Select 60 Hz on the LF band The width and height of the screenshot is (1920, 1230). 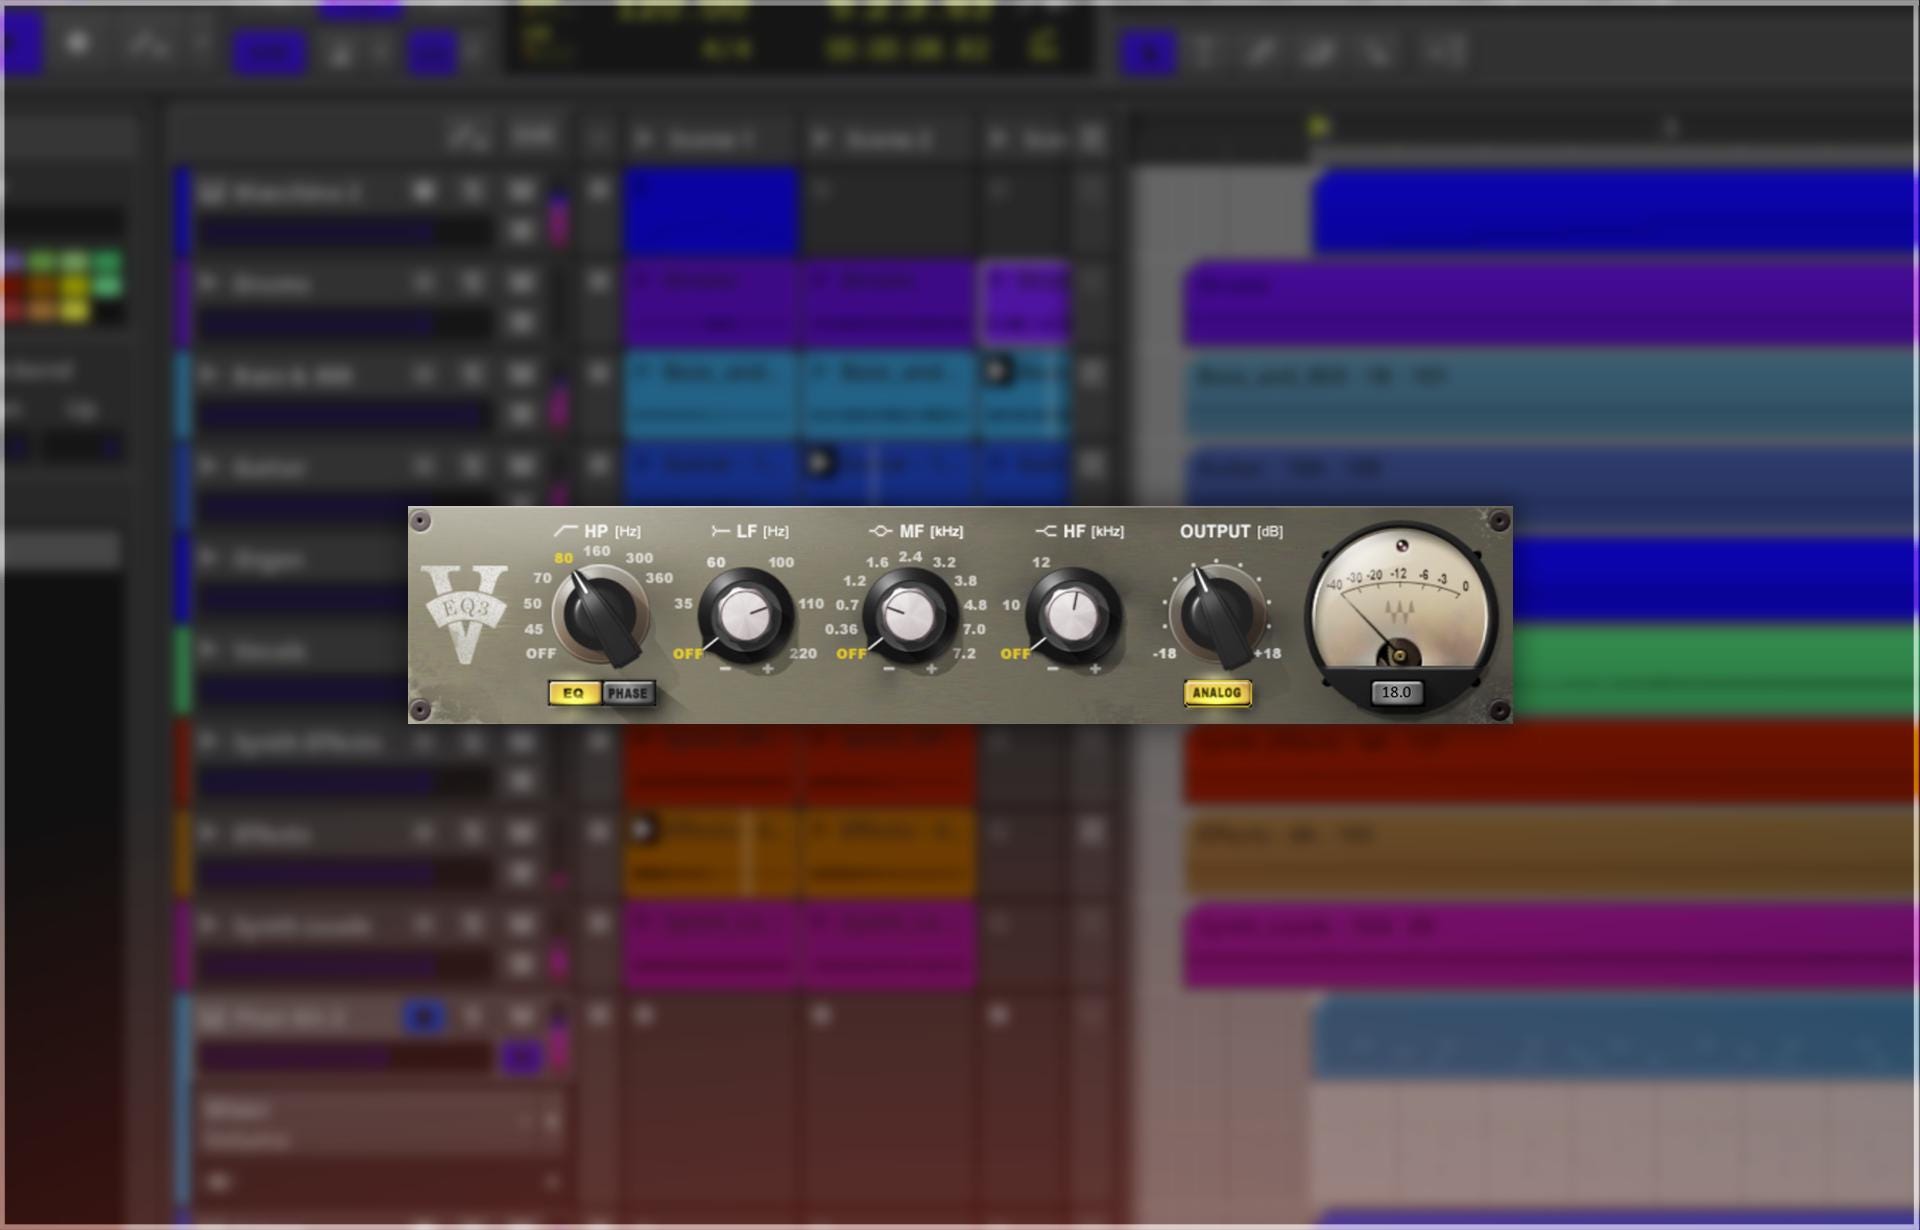[716, 562]
